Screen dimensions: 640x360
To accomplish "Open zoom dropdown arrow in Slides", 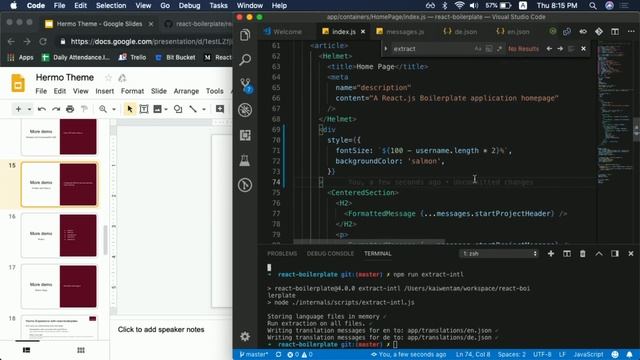I will (114, 109).
